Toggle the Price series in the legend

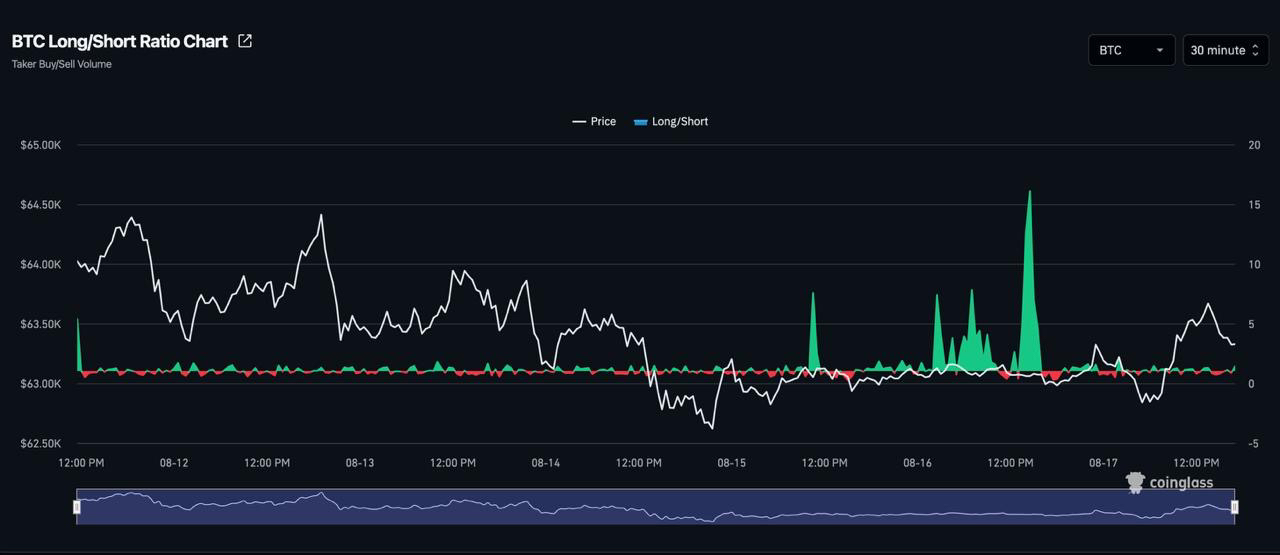coord(594,121)
